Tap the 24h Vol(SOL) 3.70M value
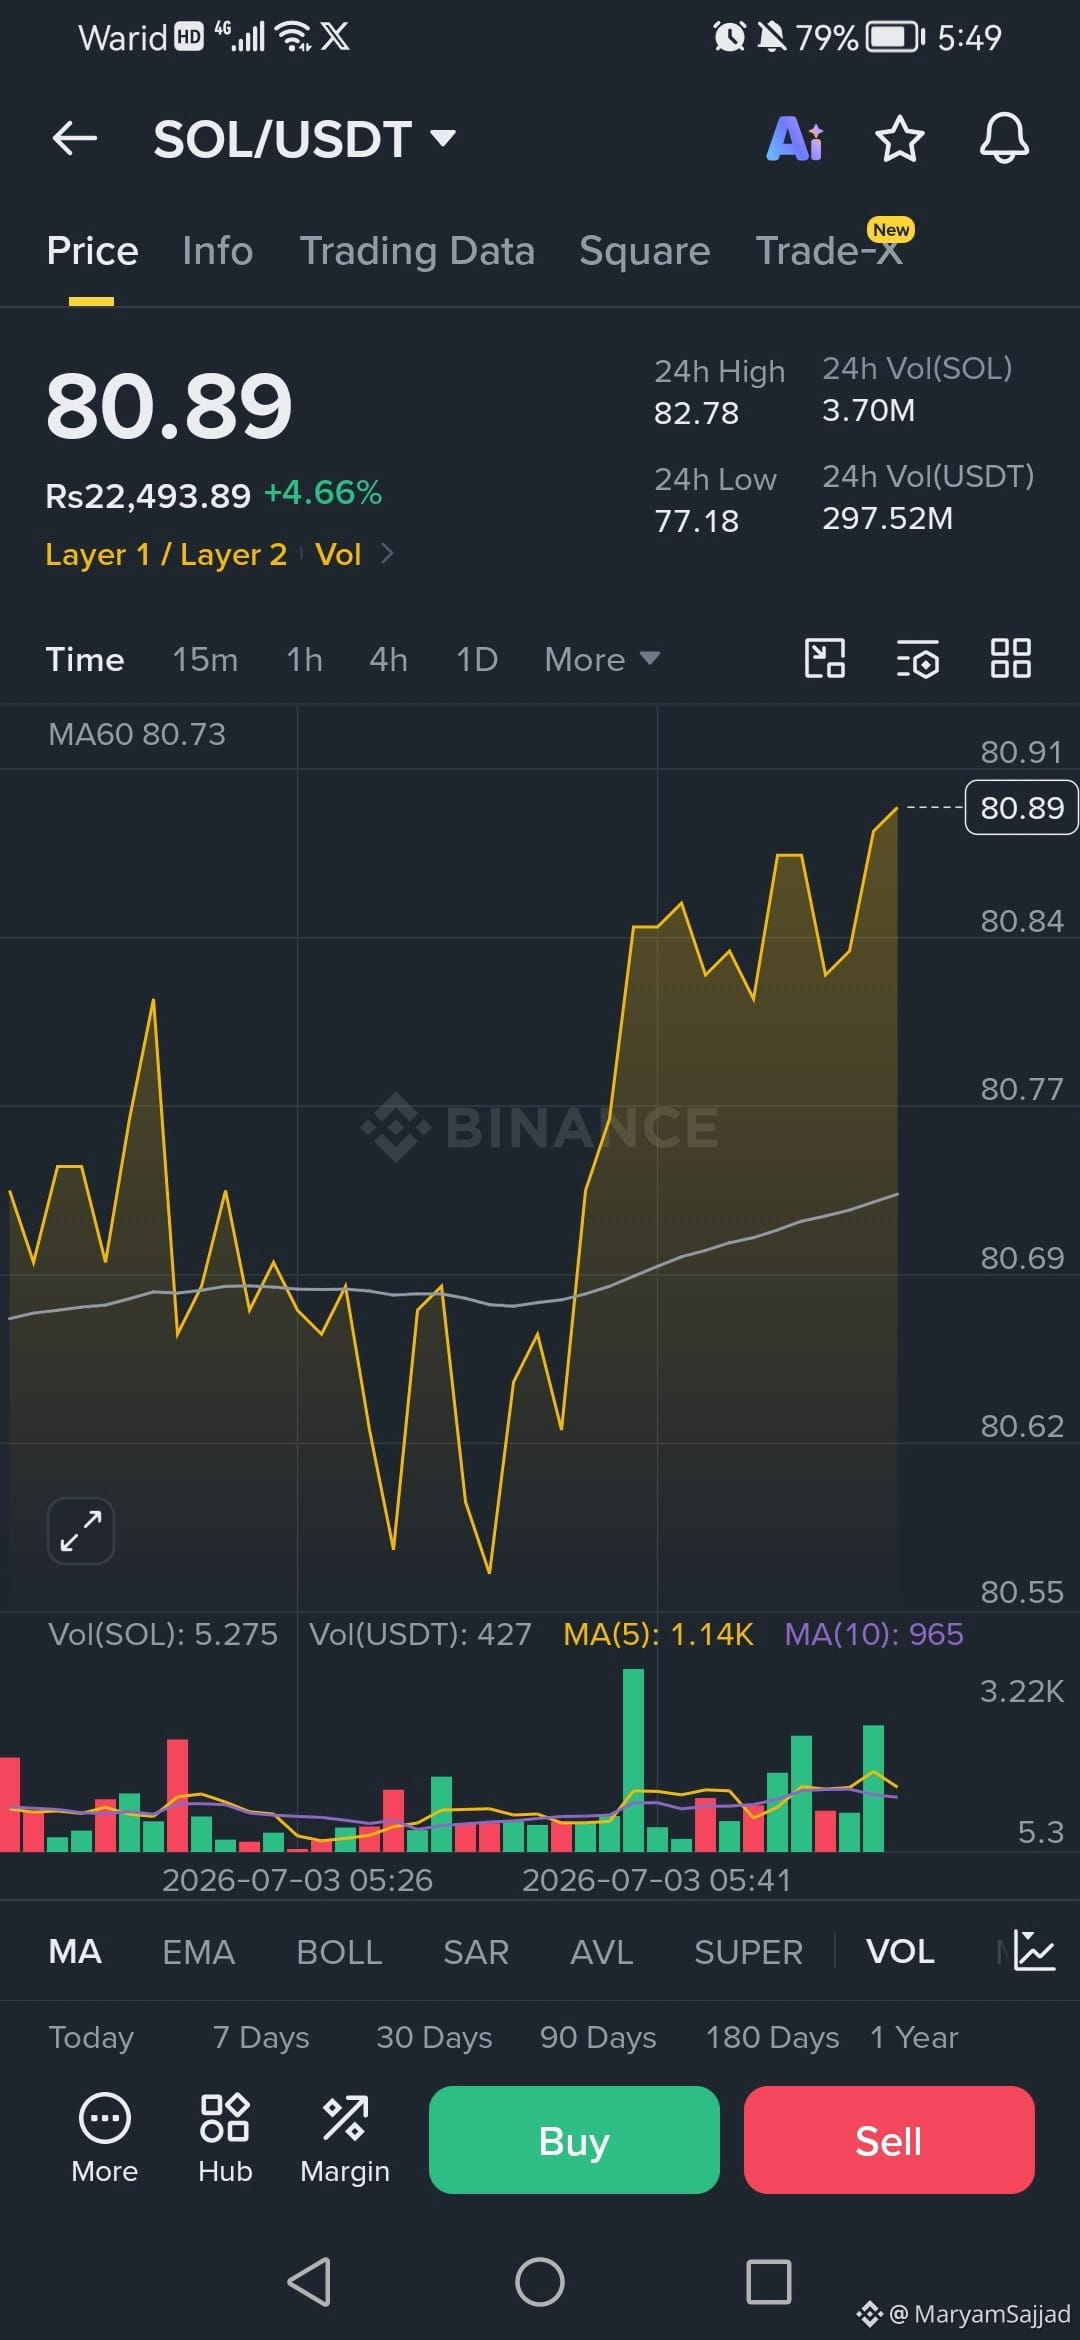This screenshot has height=2340, width=1080. pyautogui.click(x=868, y=410)
